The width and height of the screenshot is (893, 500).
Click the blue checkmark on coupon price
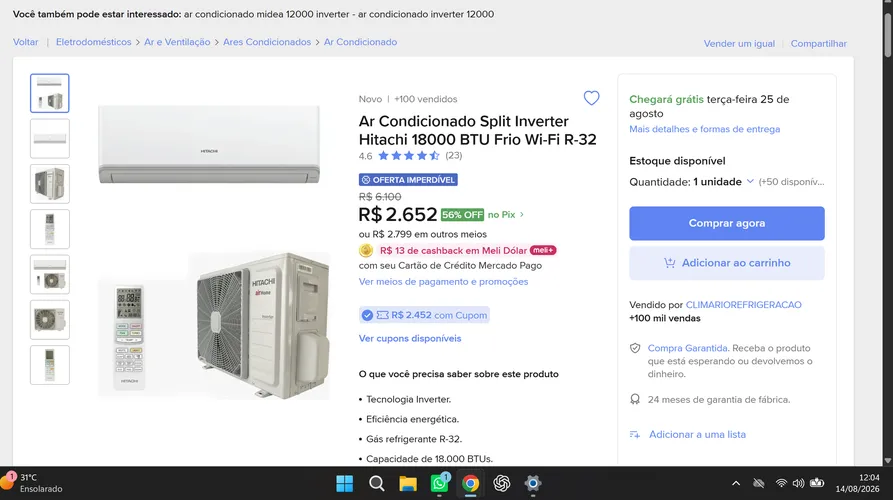point(367,315)
